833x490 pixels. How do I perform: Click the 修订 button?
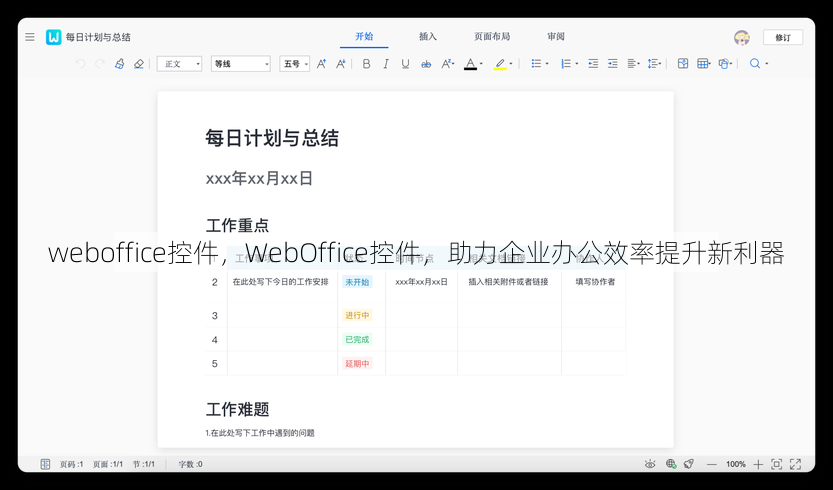coord(783,37)
